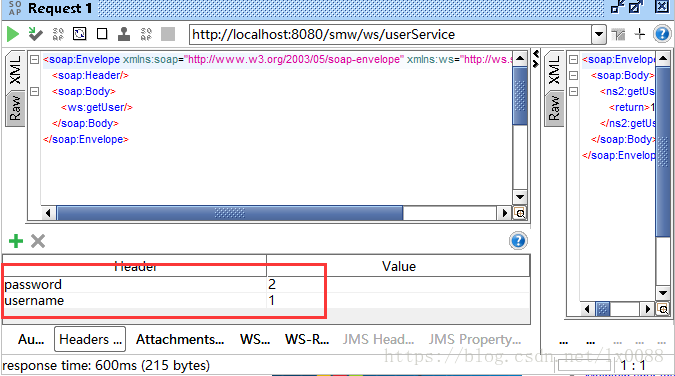Click request editor horizontal scrollbar thumb

[x=229, y=213]
